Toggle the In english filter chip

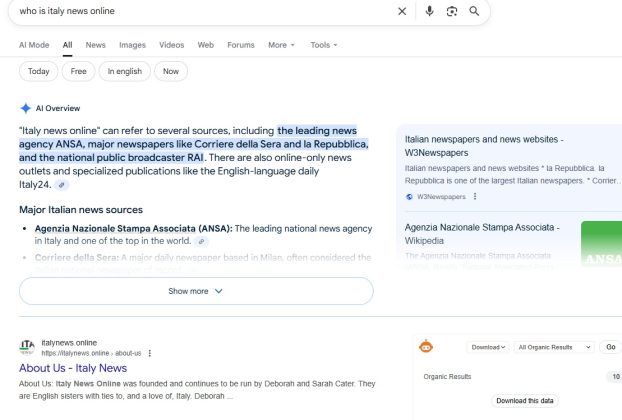point(125,71)
